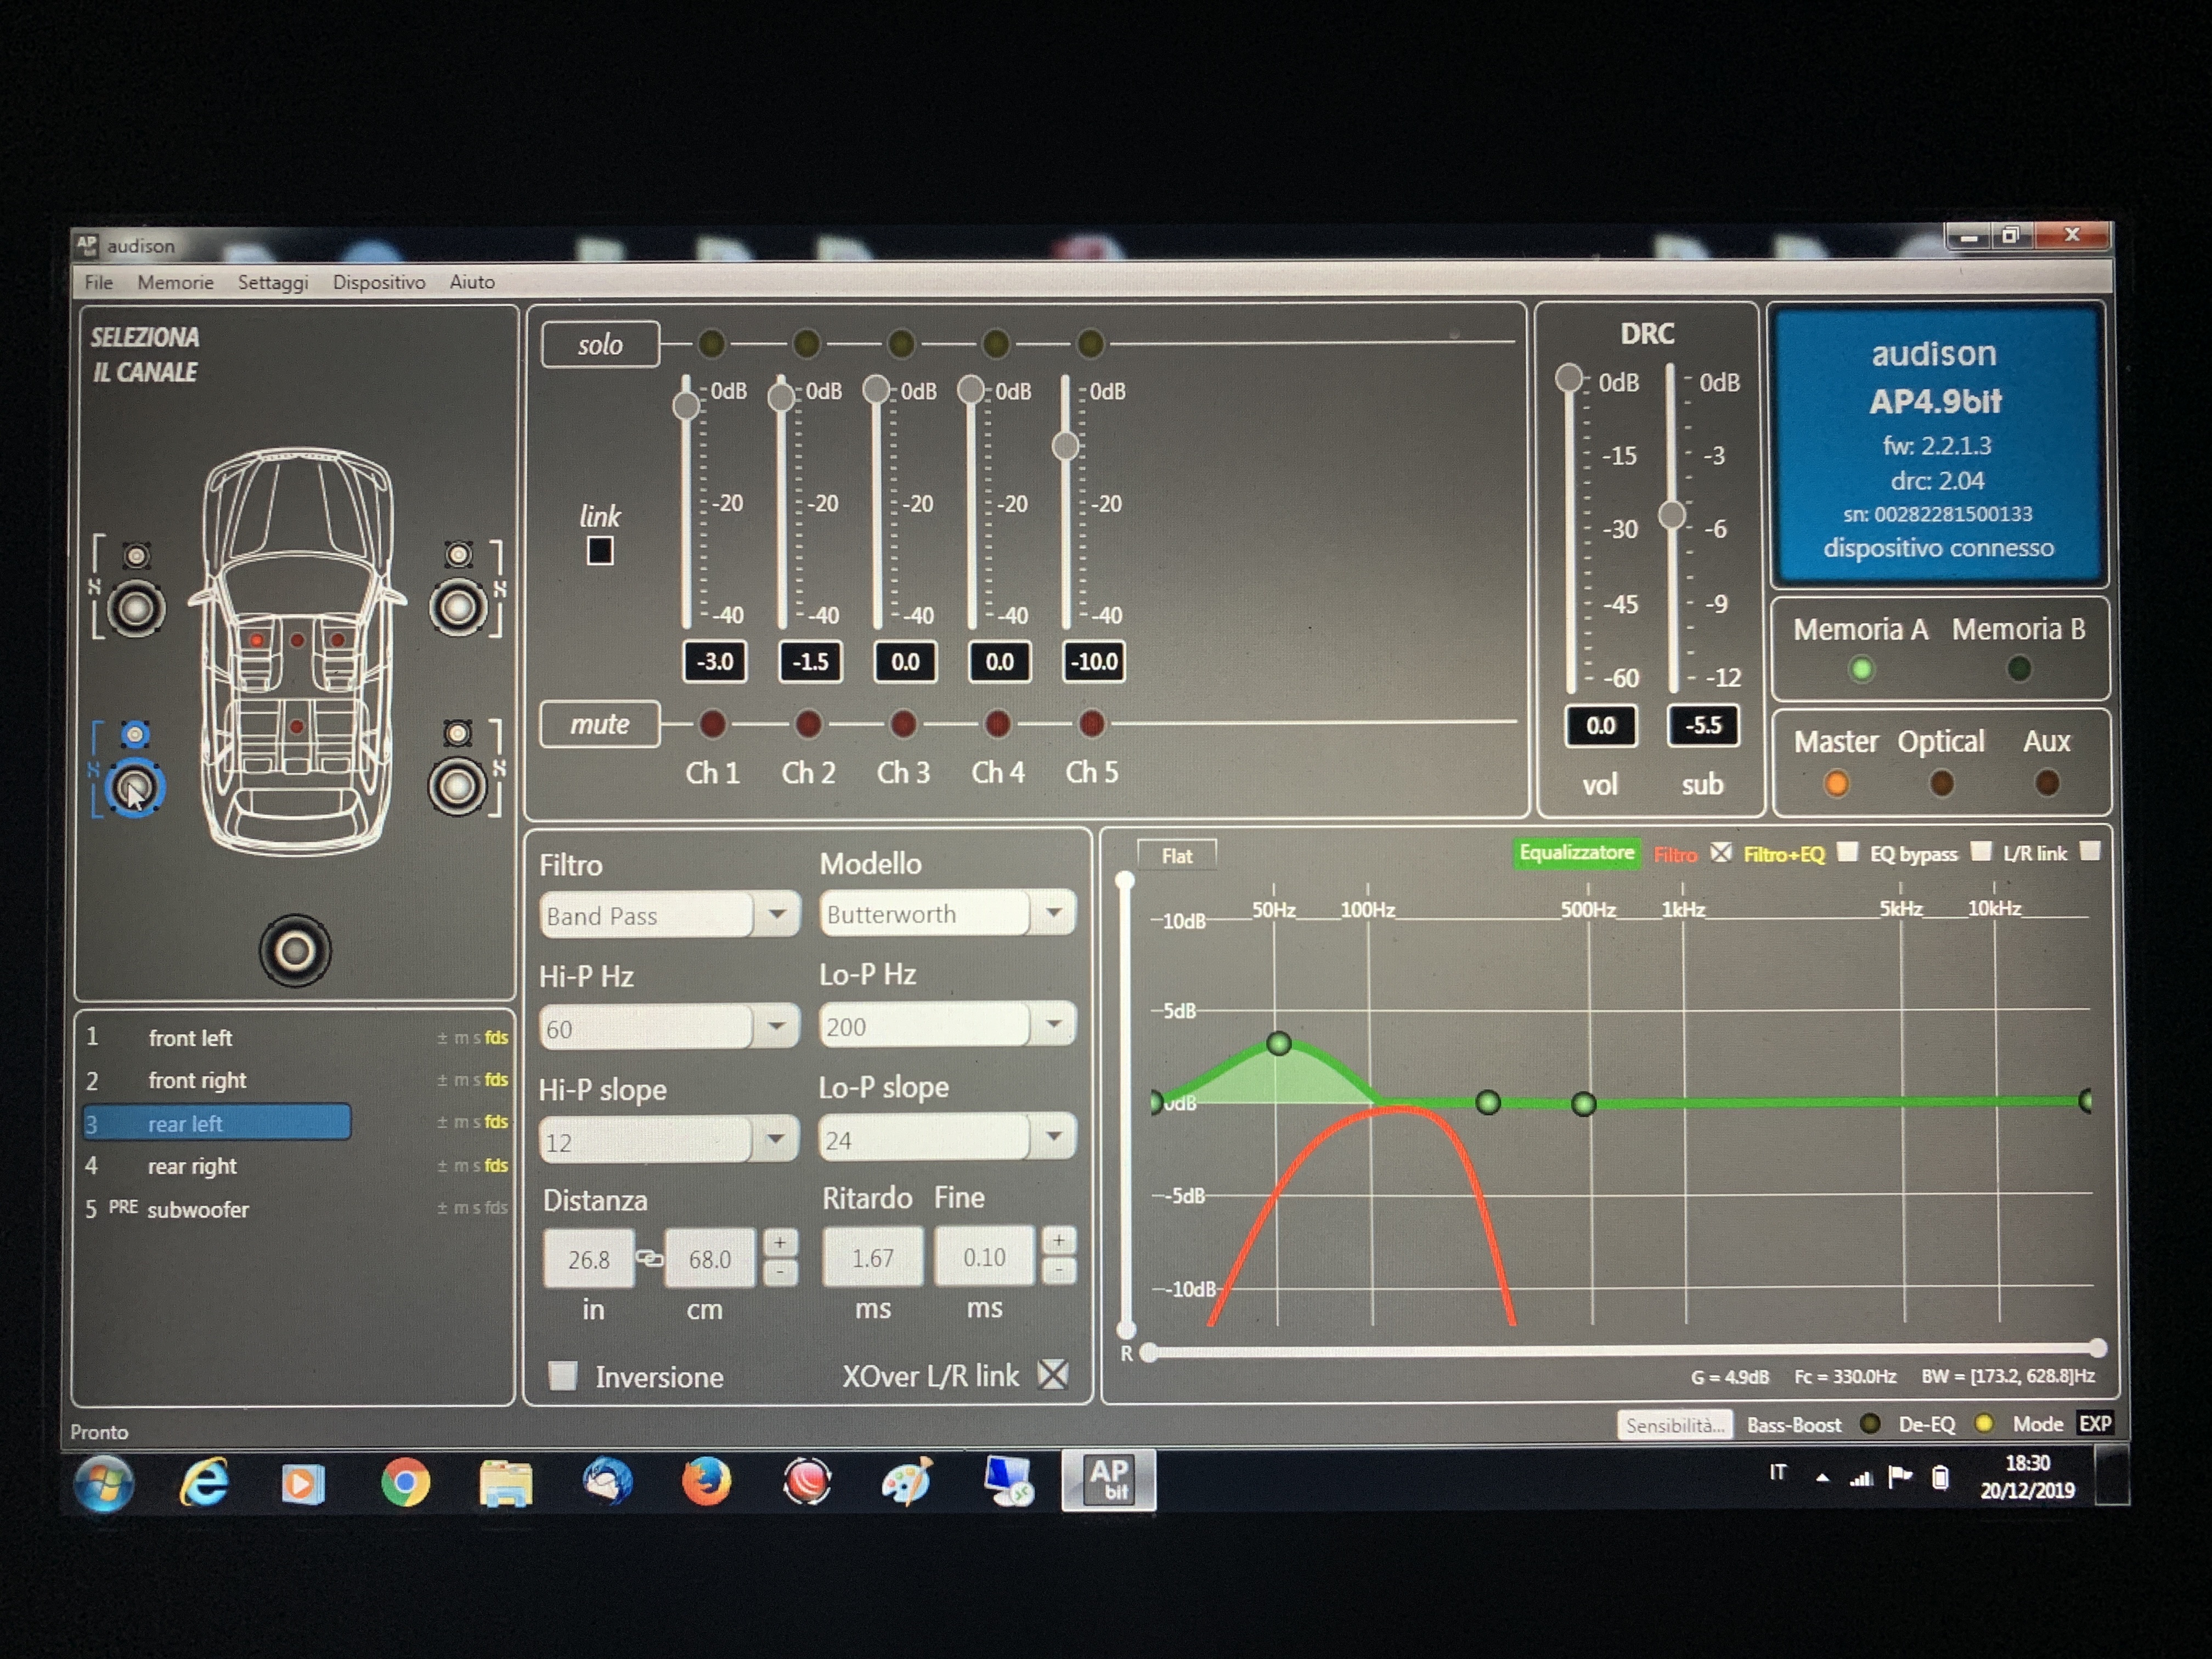Screen dimensions: 2212x1659
Task: Click the AP bit taskbar application icon
Action: [x=1109, y=1480]
